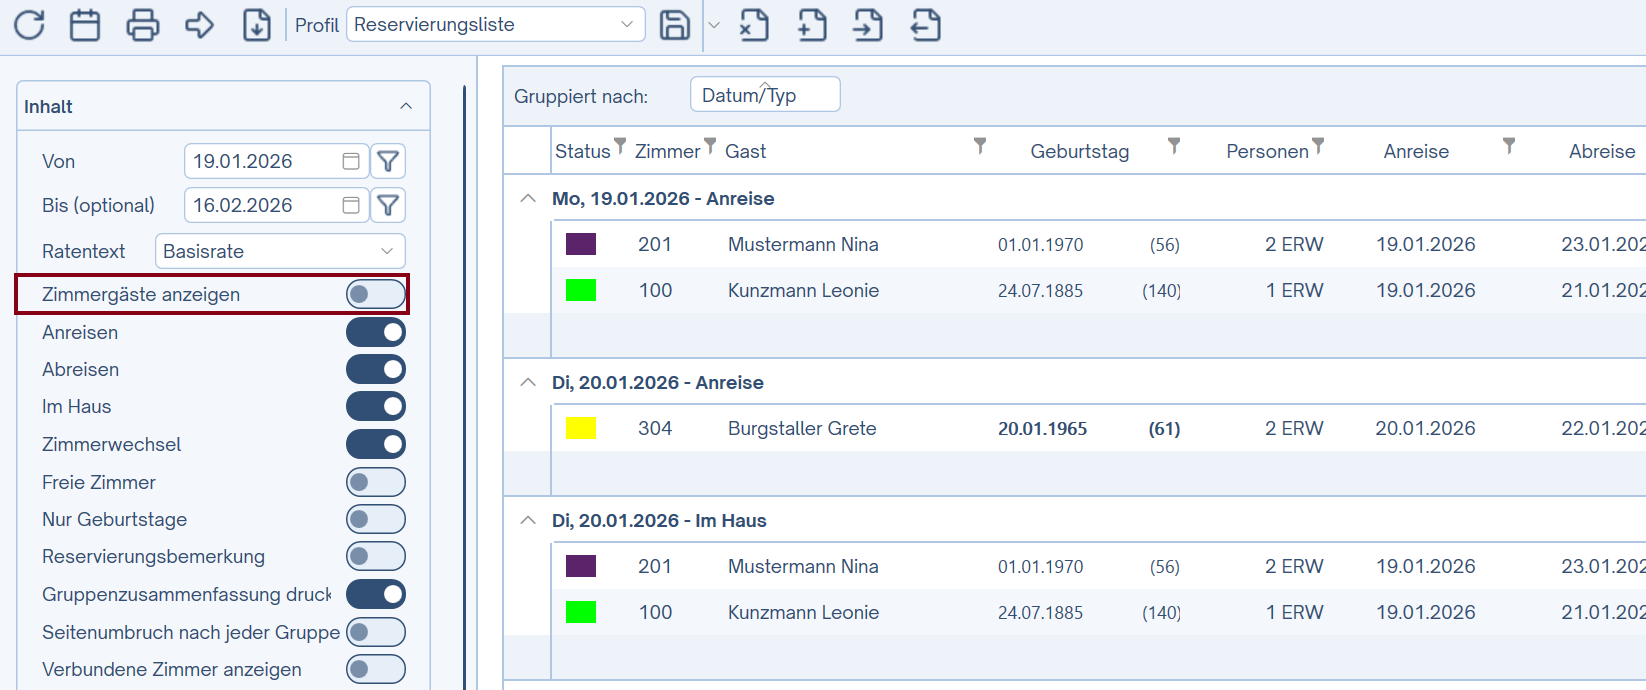The image size is (1646, 690).
Task: Click the import profile document icon
Action: point(868,25)
